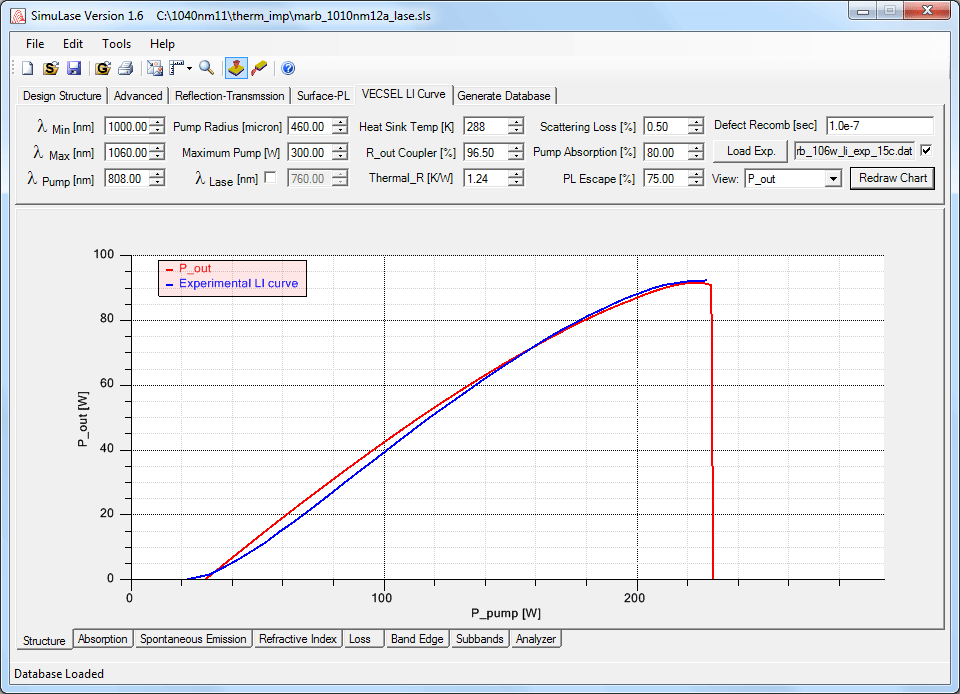This screenshot has width=960, height=694.
Task: Switch to the Advanced tab
Action: pyautogui.click(x=138, y=96)
